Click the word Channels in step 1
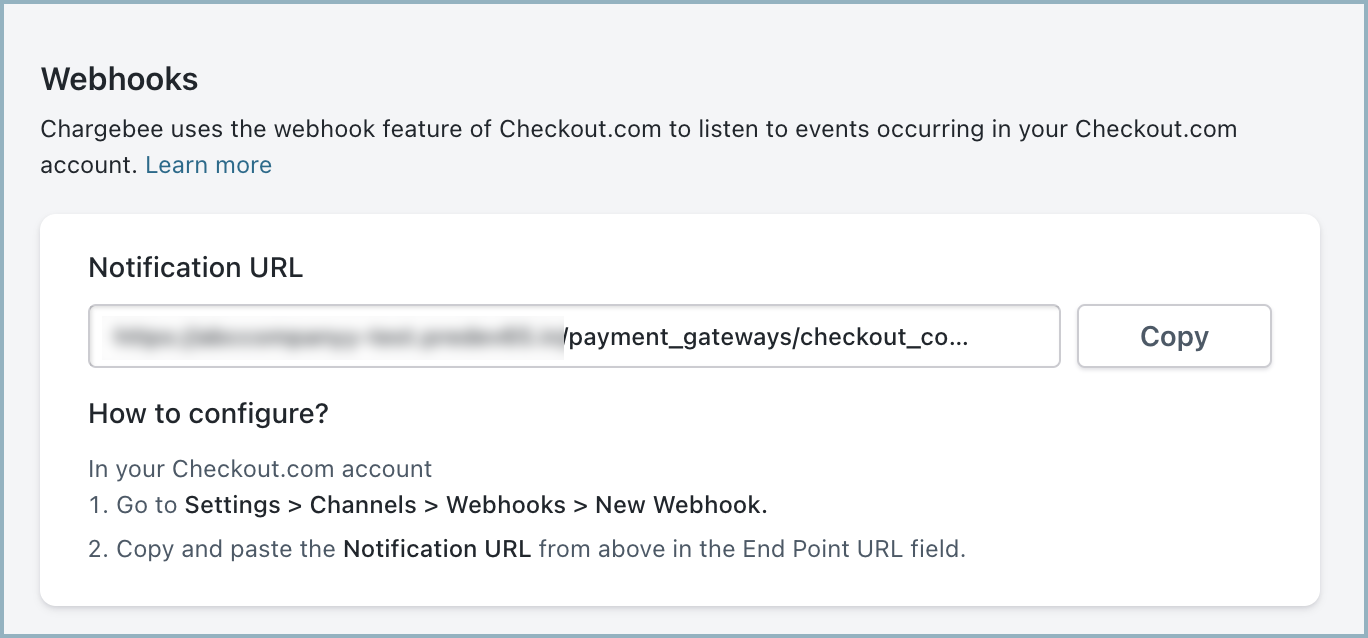Viewport: 1368px width, 638px height. (x=363, y=505)
